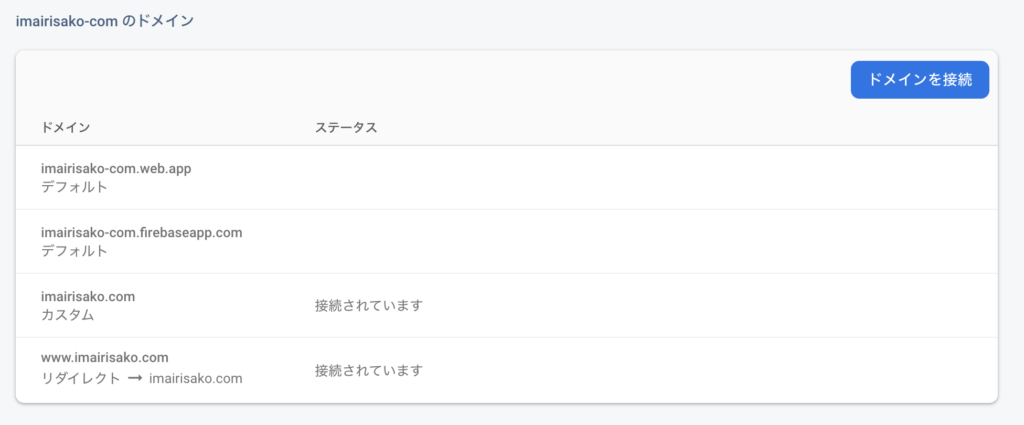Click the デフォルト label under web.app domain

tap(74, 187)
